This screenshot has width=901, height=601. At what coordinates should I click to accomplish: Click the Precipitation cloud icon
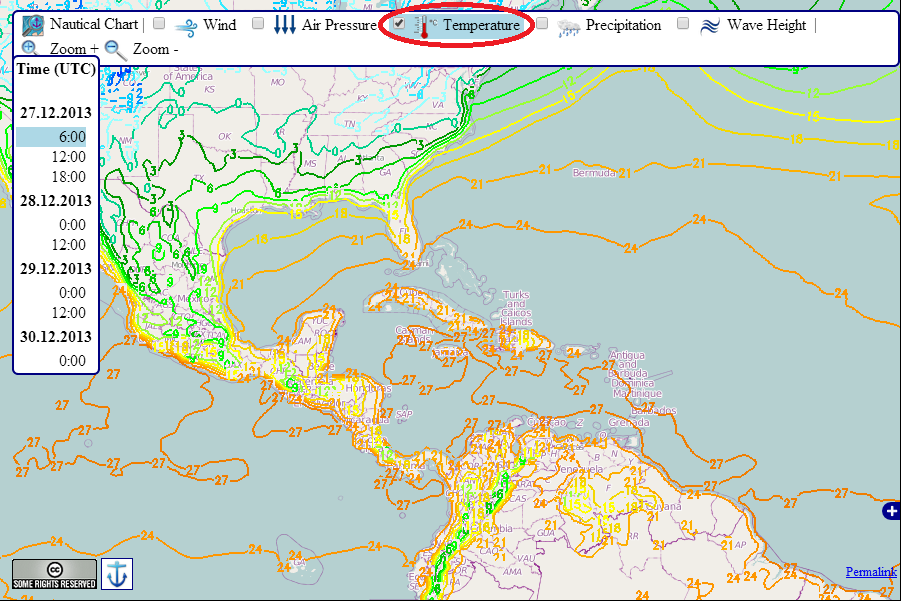coord(566,25)
